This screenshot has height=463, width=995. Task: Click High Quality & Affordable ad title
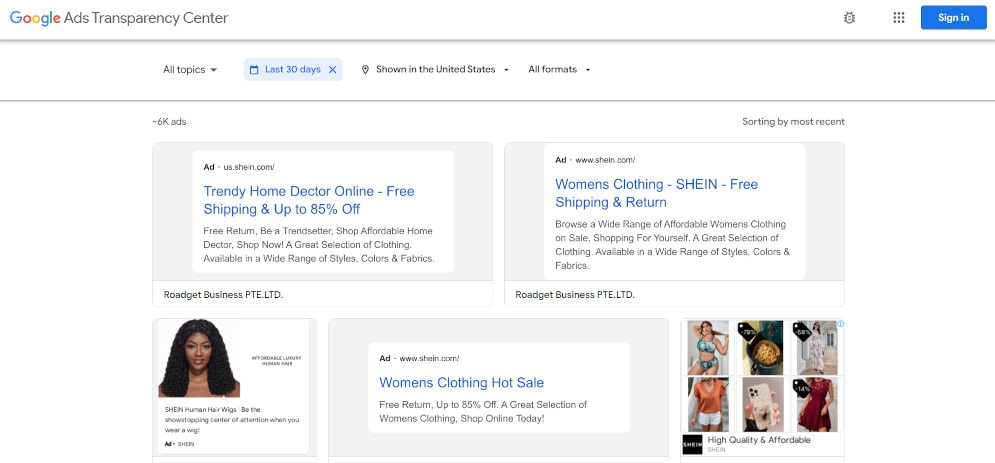pos(759,440)
